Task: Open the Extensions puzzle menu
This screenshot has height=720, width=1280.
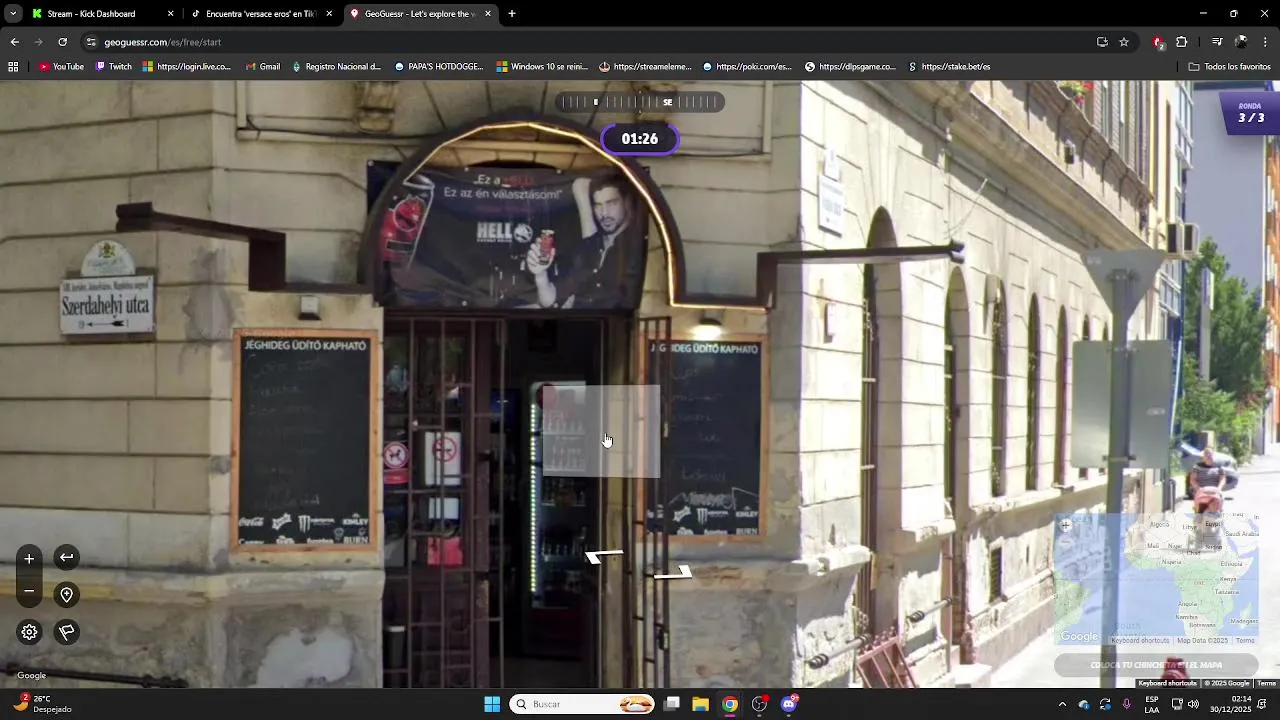Action: pyautogui.click(x=1181, y=42)
